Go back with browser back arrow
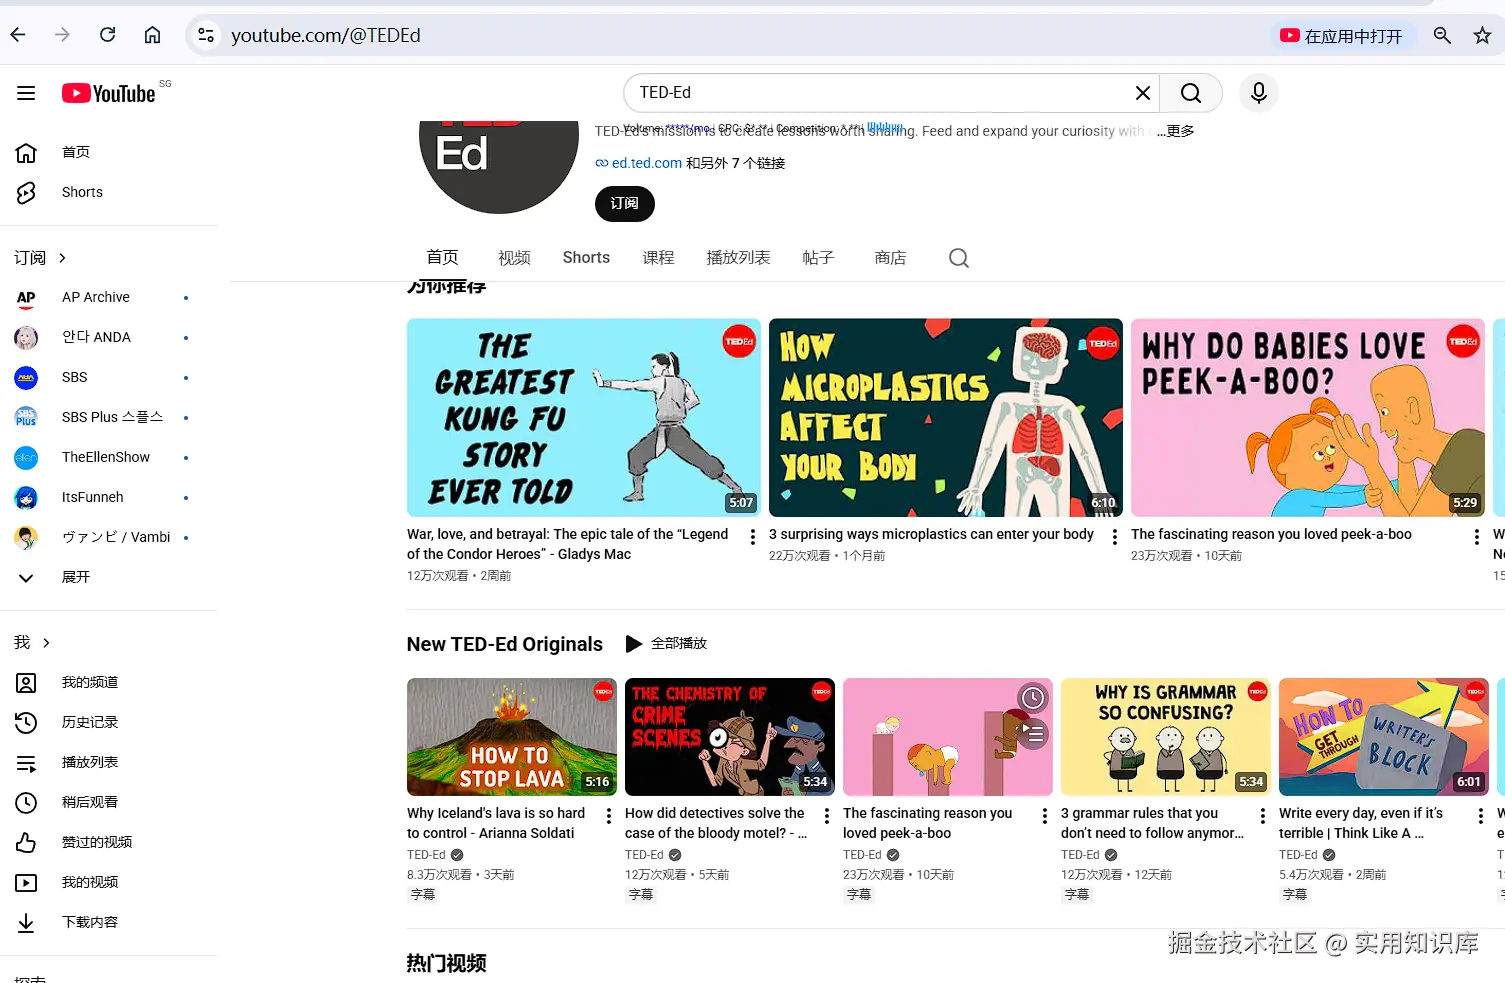This screenshot has height=983, width=1505. click(x=18, y=35)
